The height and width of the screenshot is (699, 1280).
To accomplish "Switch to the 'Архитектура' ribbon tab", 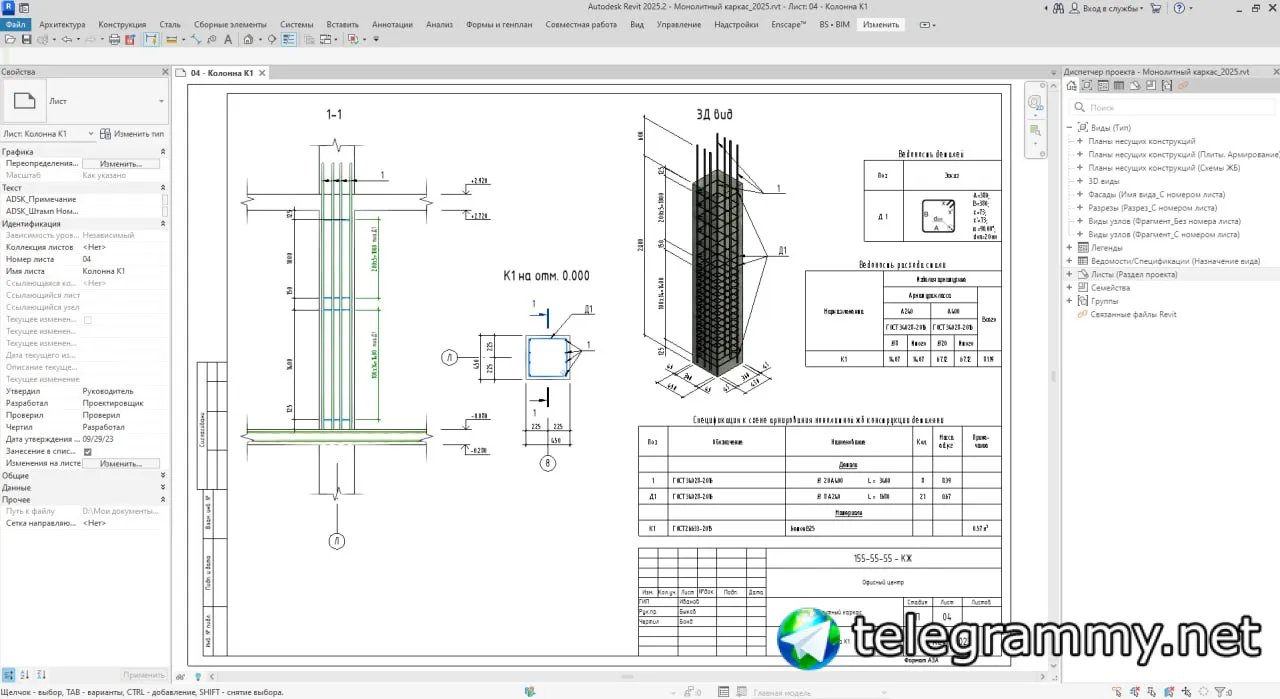I will pos(62,24).
